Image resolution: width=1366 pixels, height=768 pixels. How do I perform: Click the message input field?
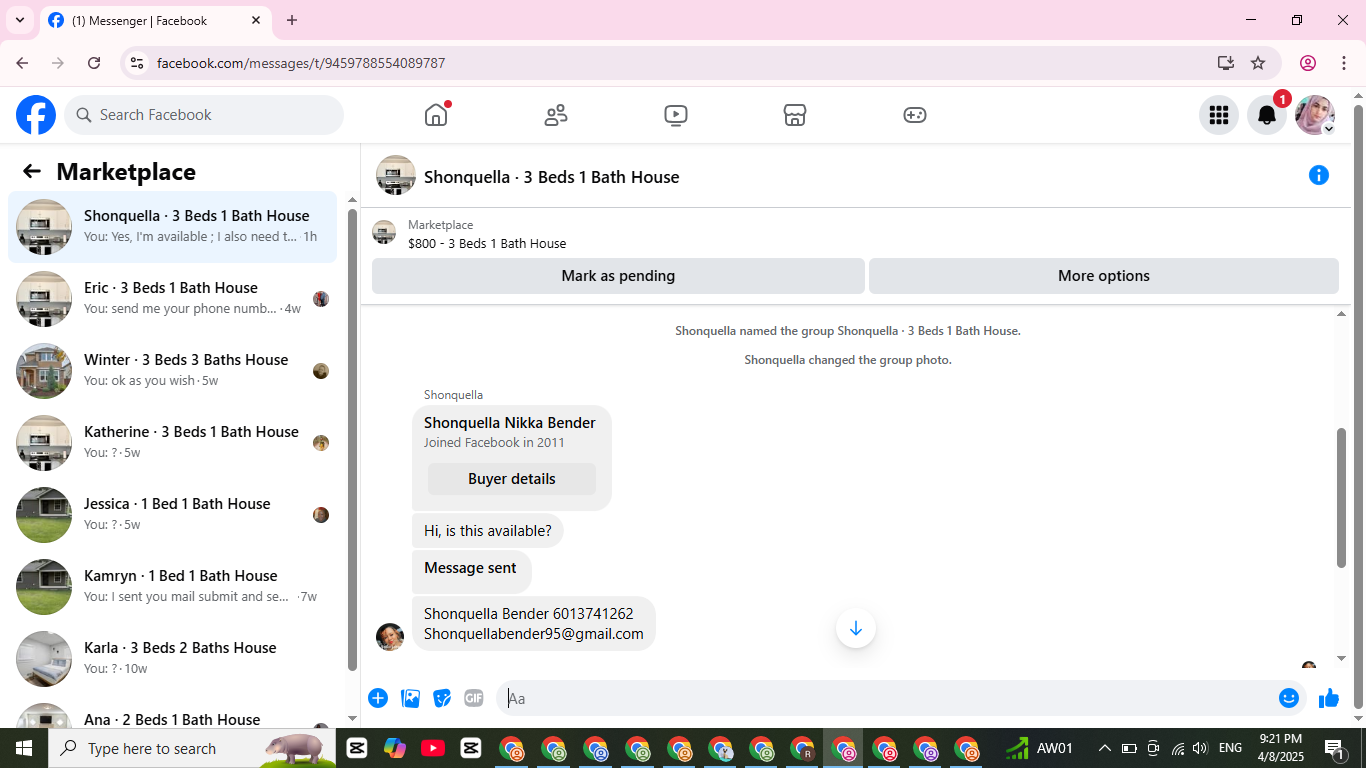point(885,698)
